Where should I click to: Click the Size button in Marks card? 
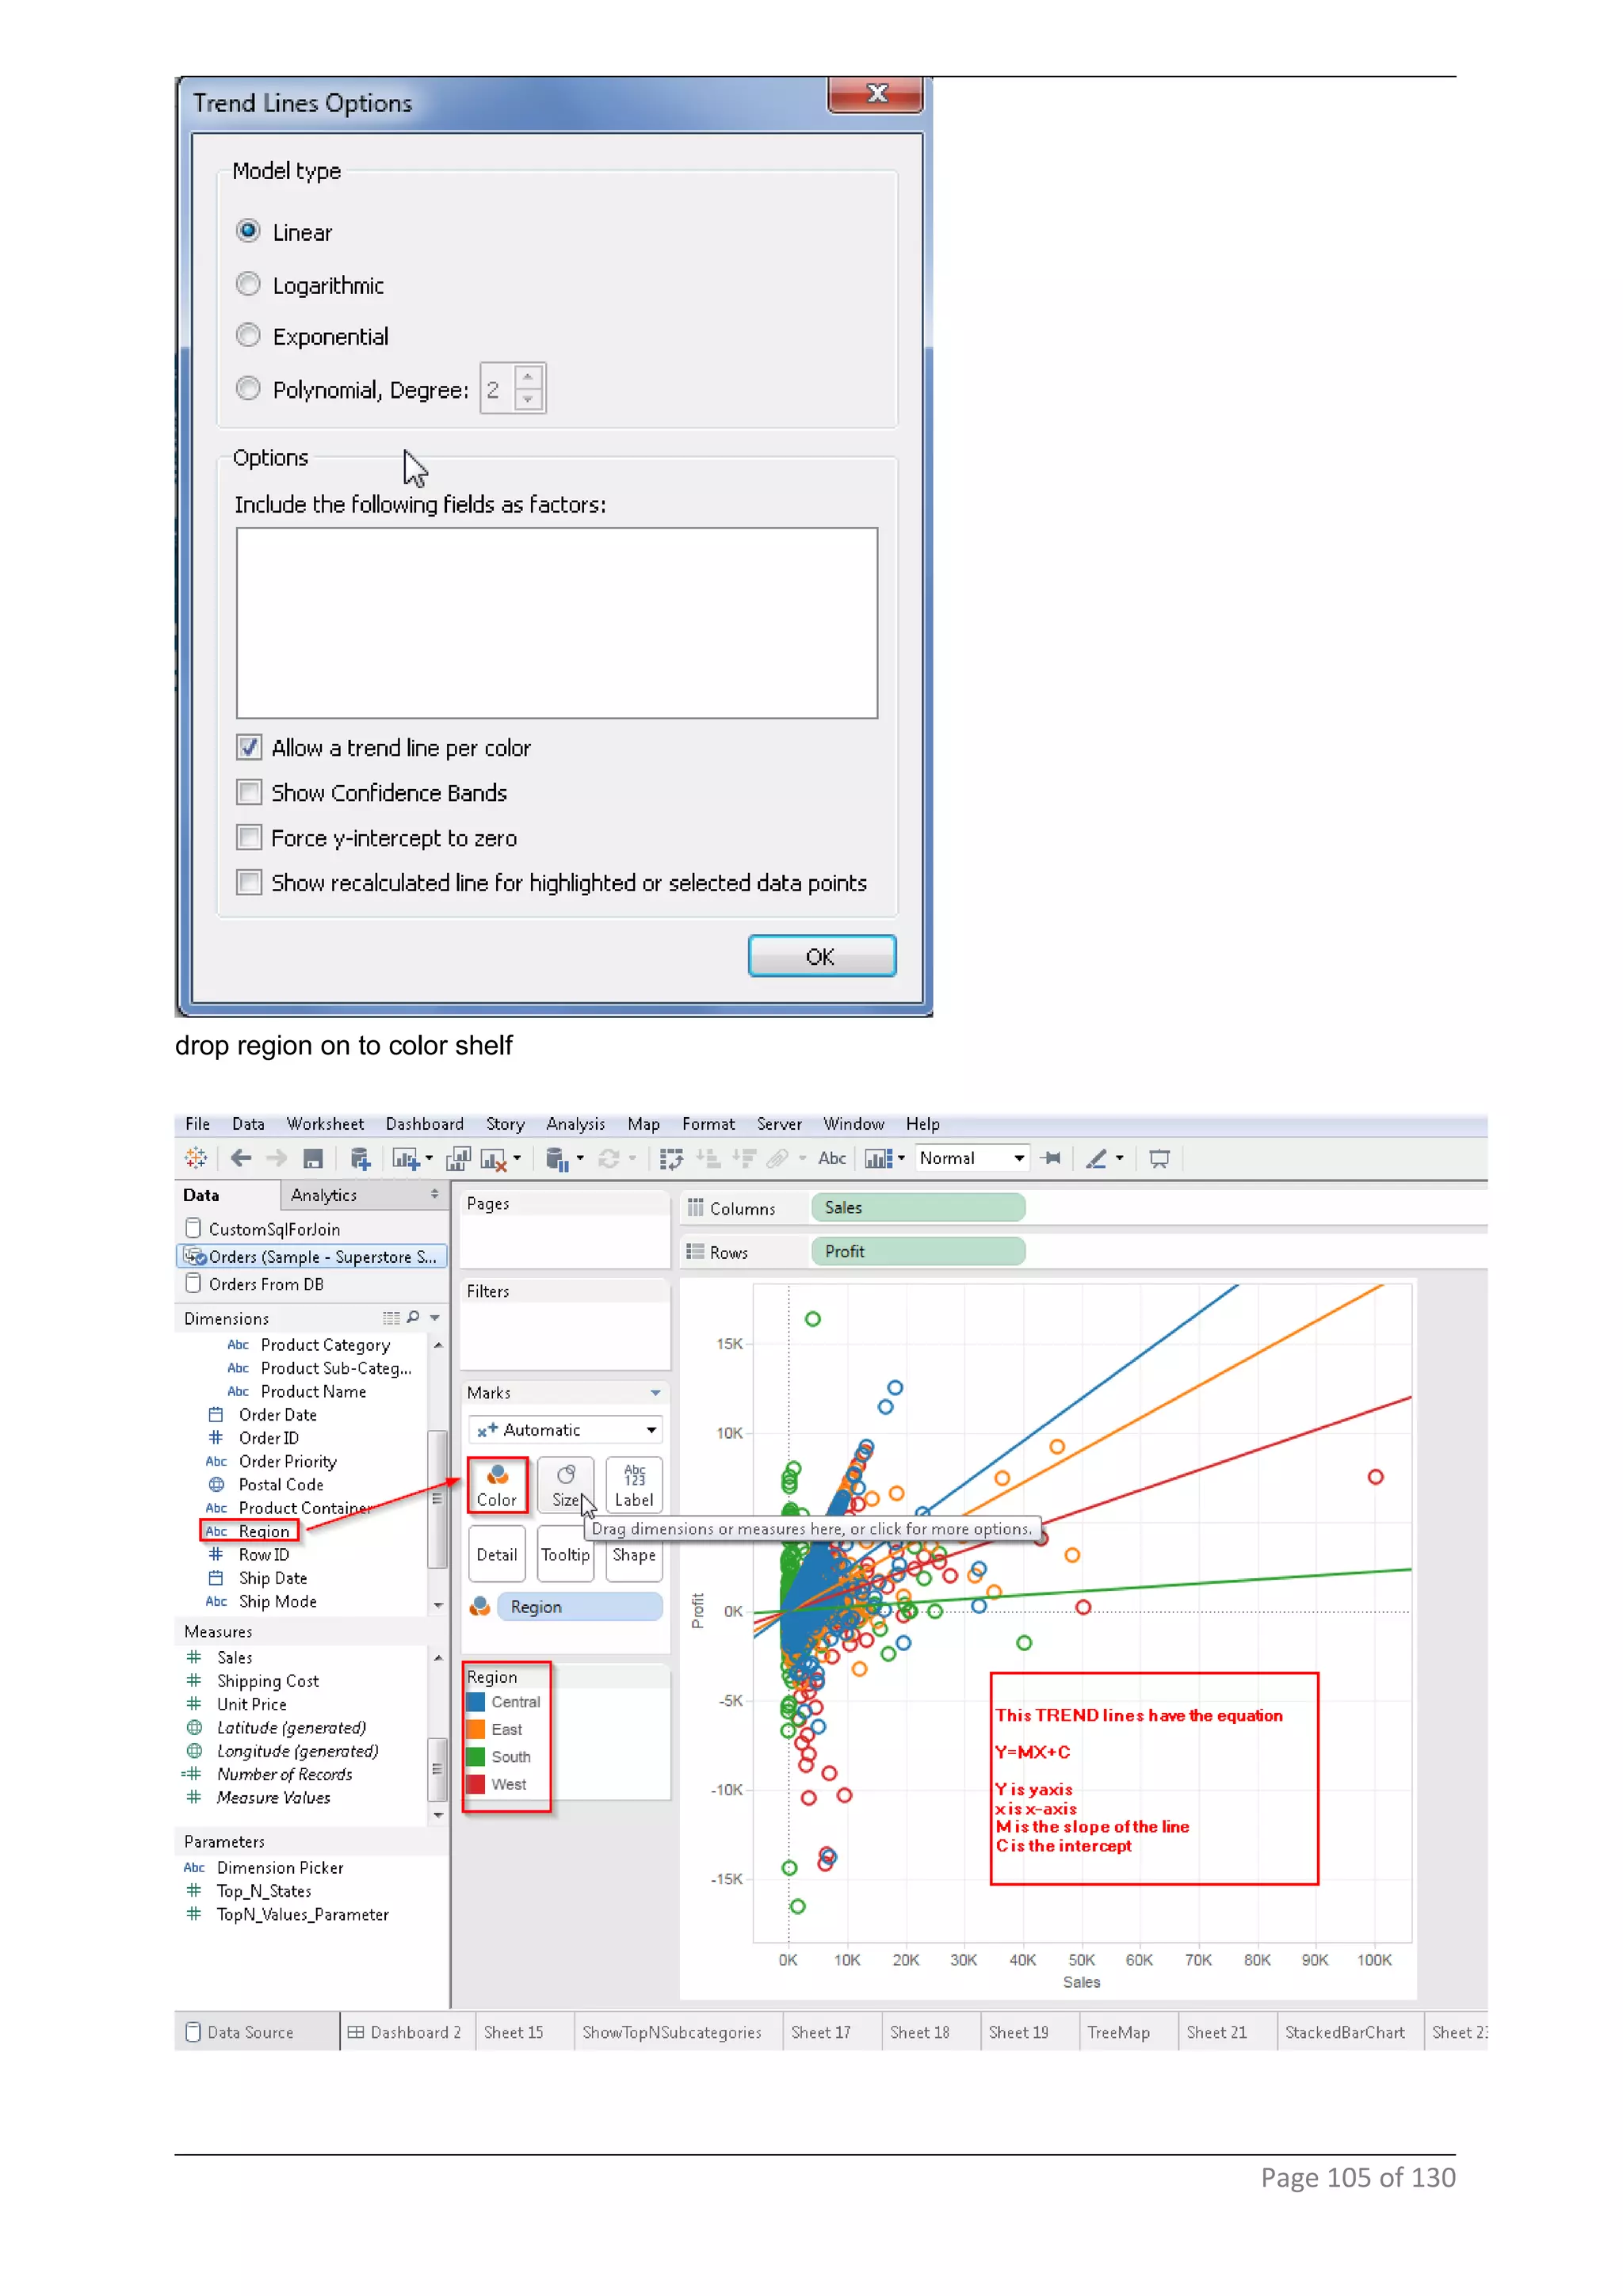pos(565,1484)
